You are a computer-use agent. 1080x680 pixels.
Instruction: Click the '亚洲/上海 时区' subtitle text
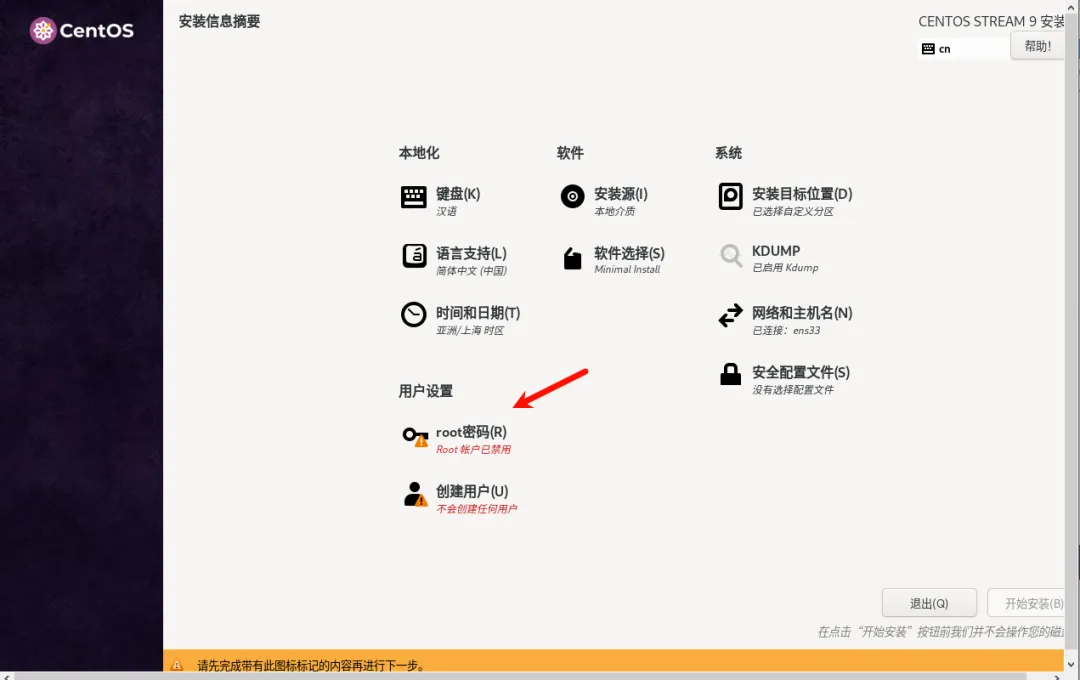click(x=470, y=330)
